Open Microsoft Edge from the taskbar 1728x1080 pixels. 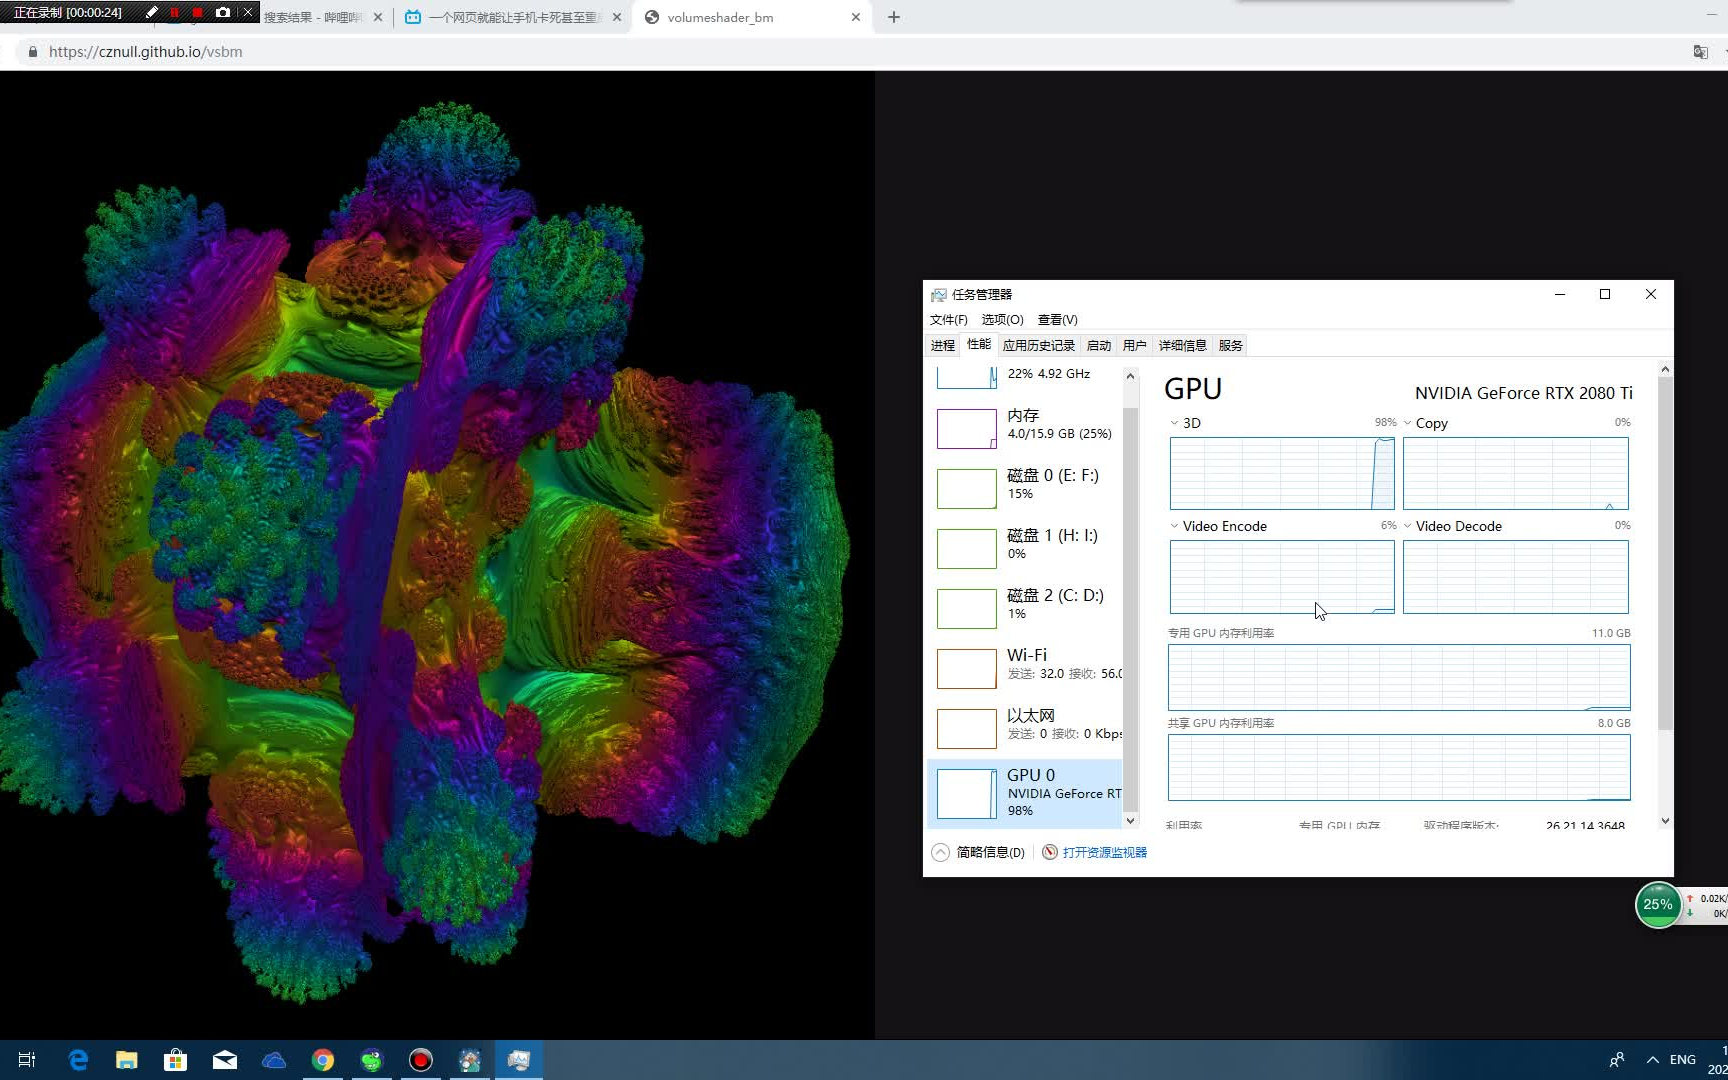(x=77, y=1060)
